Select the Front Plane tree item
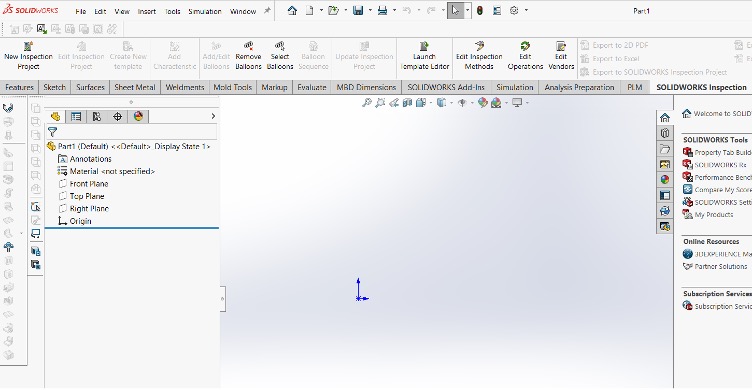This screenshot has height=390, width=755. click(x=83, y=184)
